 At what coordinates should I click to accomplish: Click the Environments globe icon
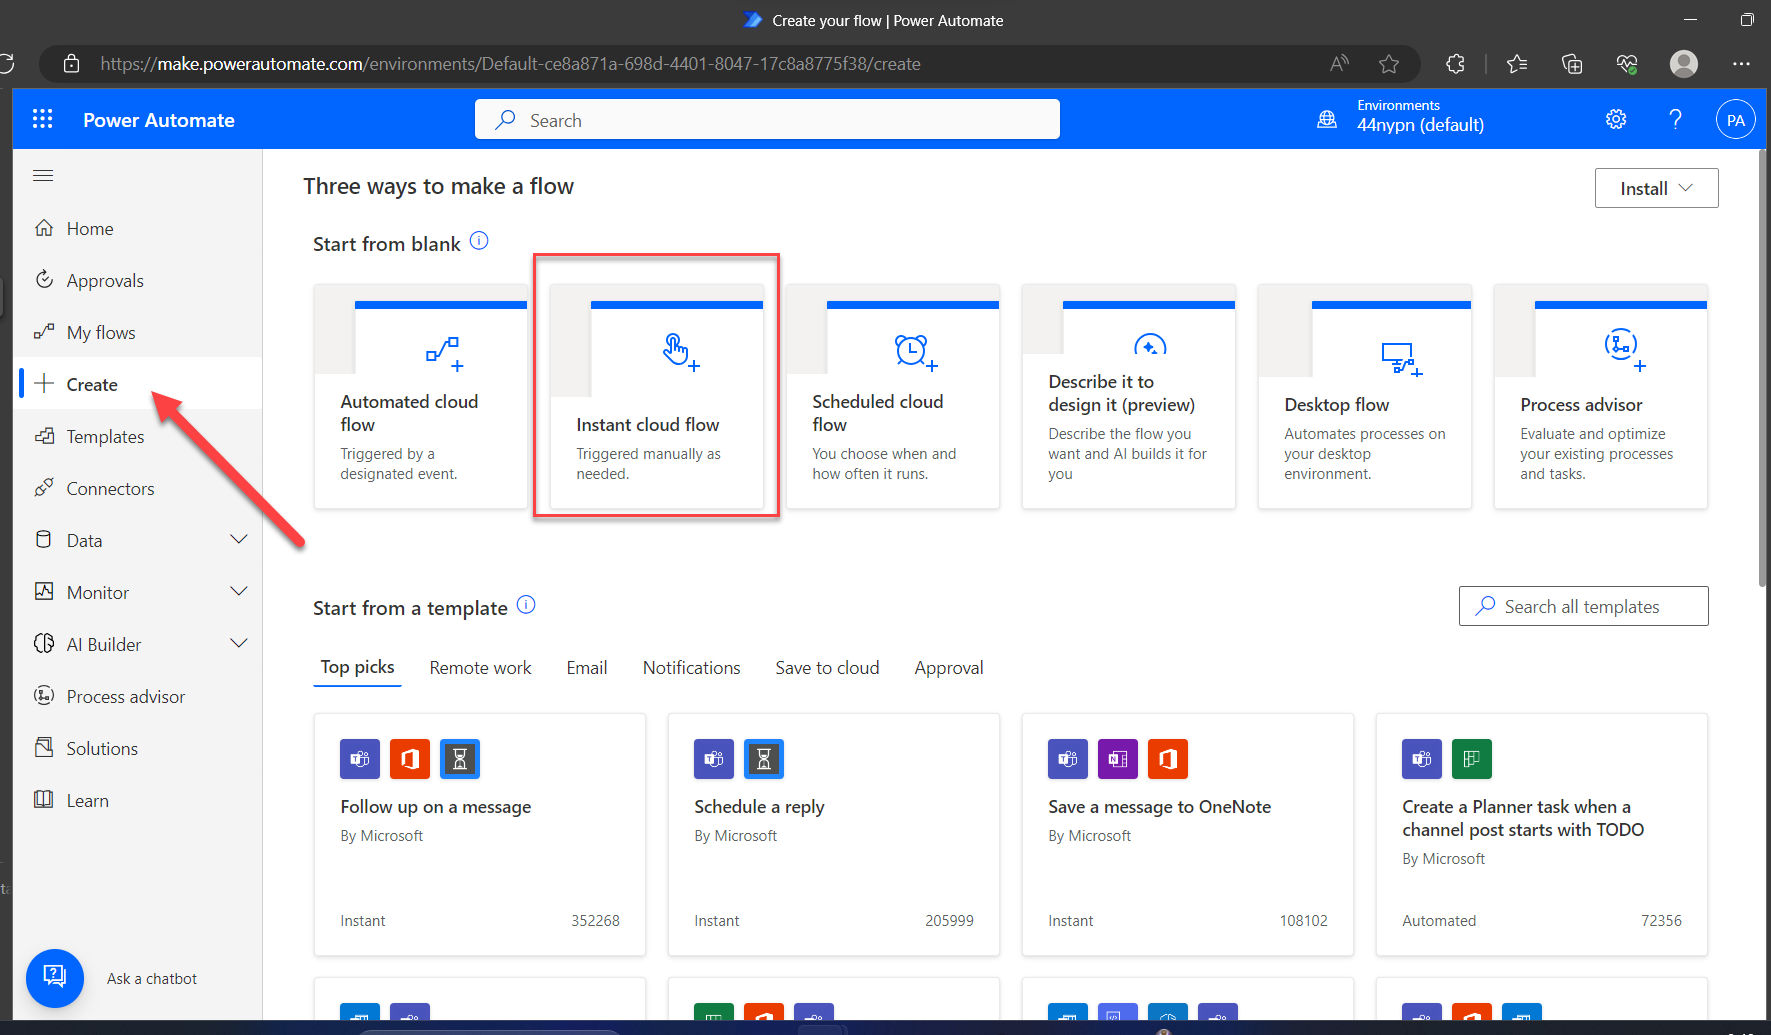[1326, 118]
